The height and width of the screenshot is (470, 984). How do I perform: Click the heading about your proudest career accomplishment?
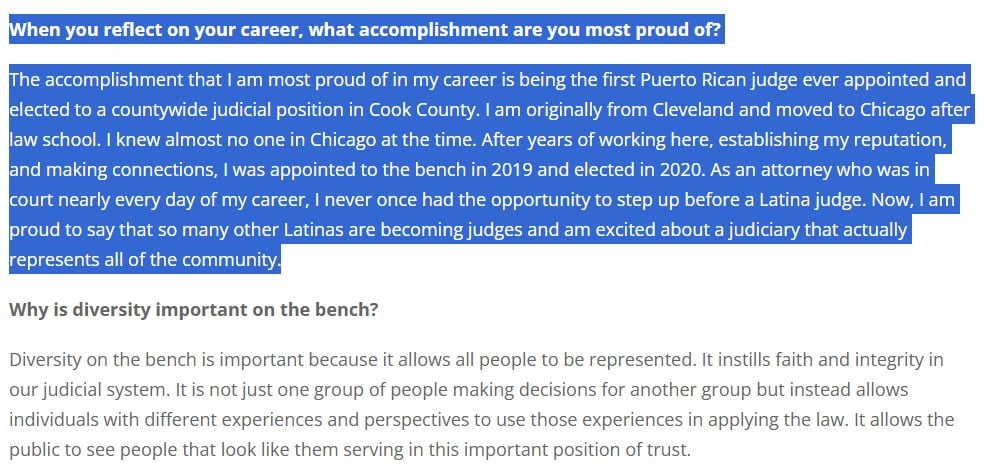coord(365,29)
